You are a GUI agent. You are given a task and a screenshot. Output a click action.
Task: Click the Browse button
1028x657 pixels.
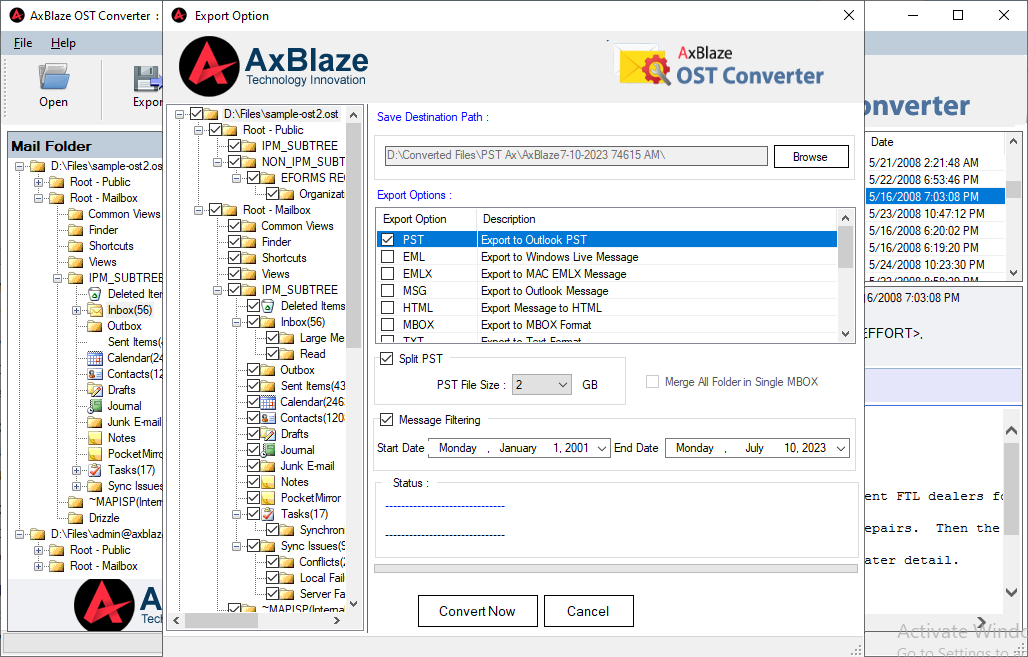(x=811, y=157)
